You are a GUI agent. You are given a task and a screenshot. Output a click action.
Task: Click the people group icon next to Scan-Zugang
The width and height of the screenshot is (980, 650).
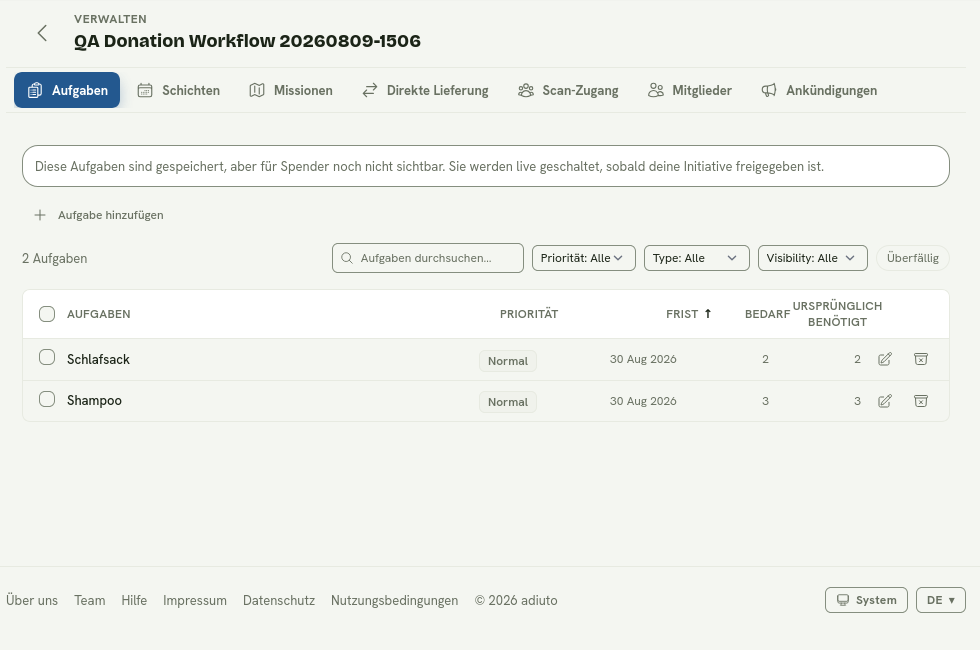(x=526, y=90)
